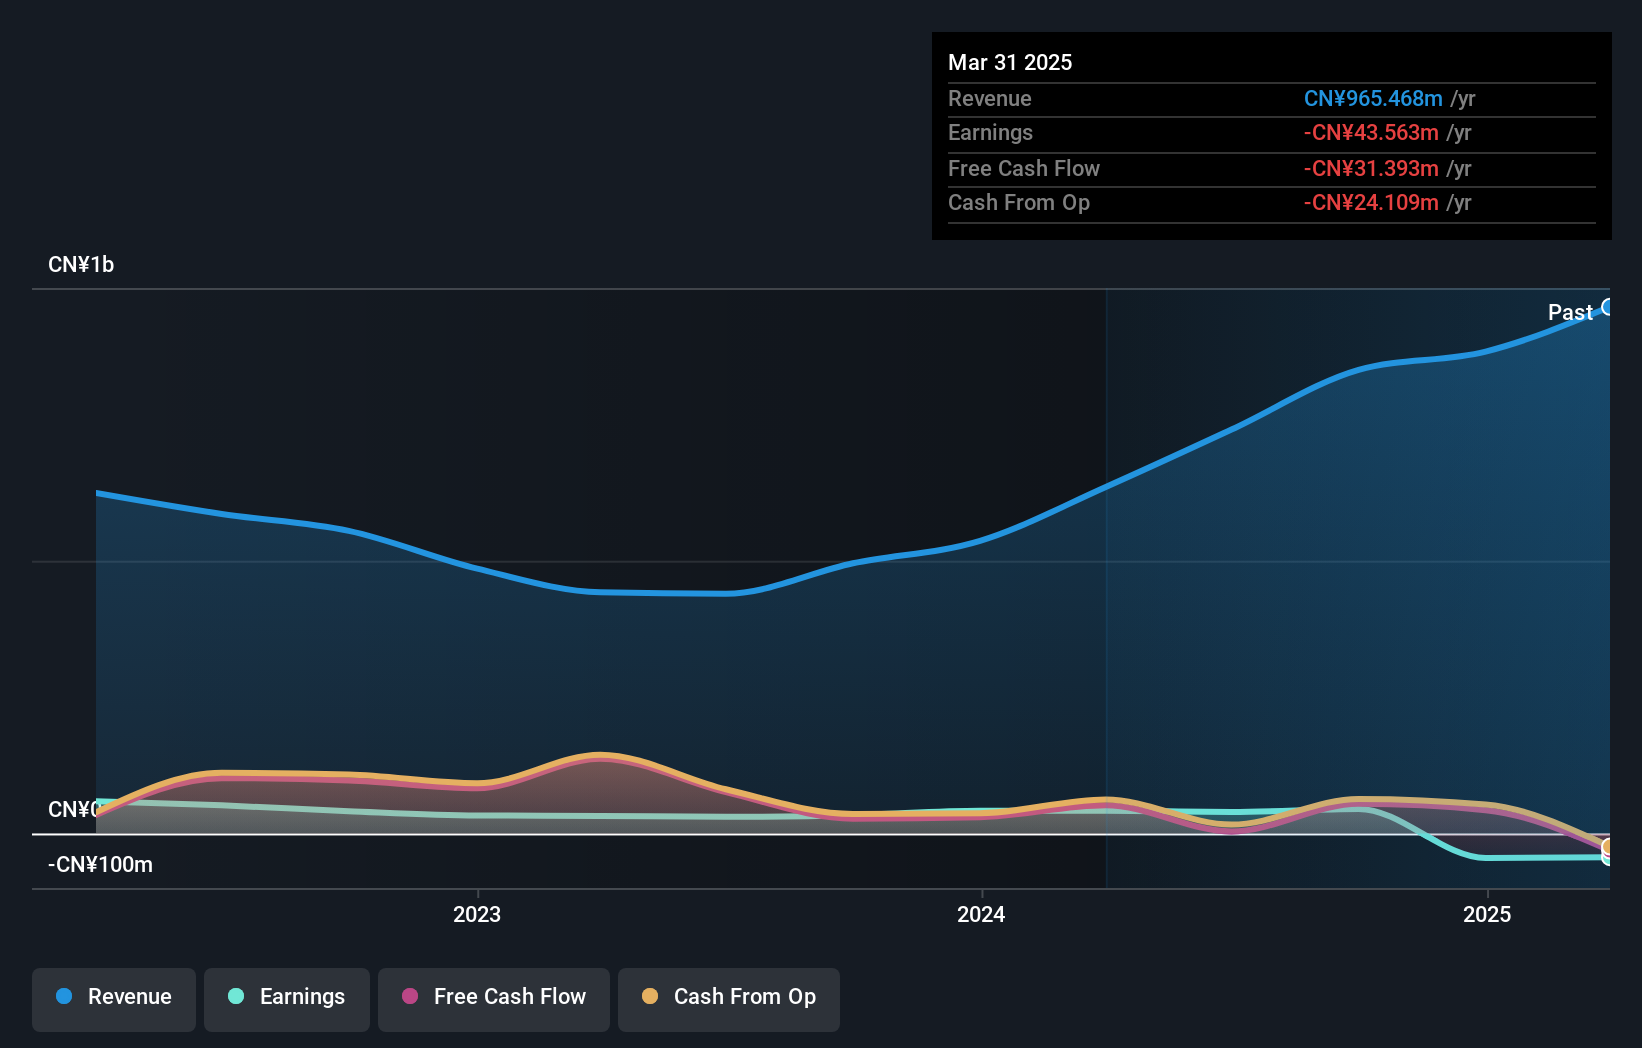Click the Mar 31 2025 tooltip date
Screen dimensions: 1642x1048
[1010, 62]
